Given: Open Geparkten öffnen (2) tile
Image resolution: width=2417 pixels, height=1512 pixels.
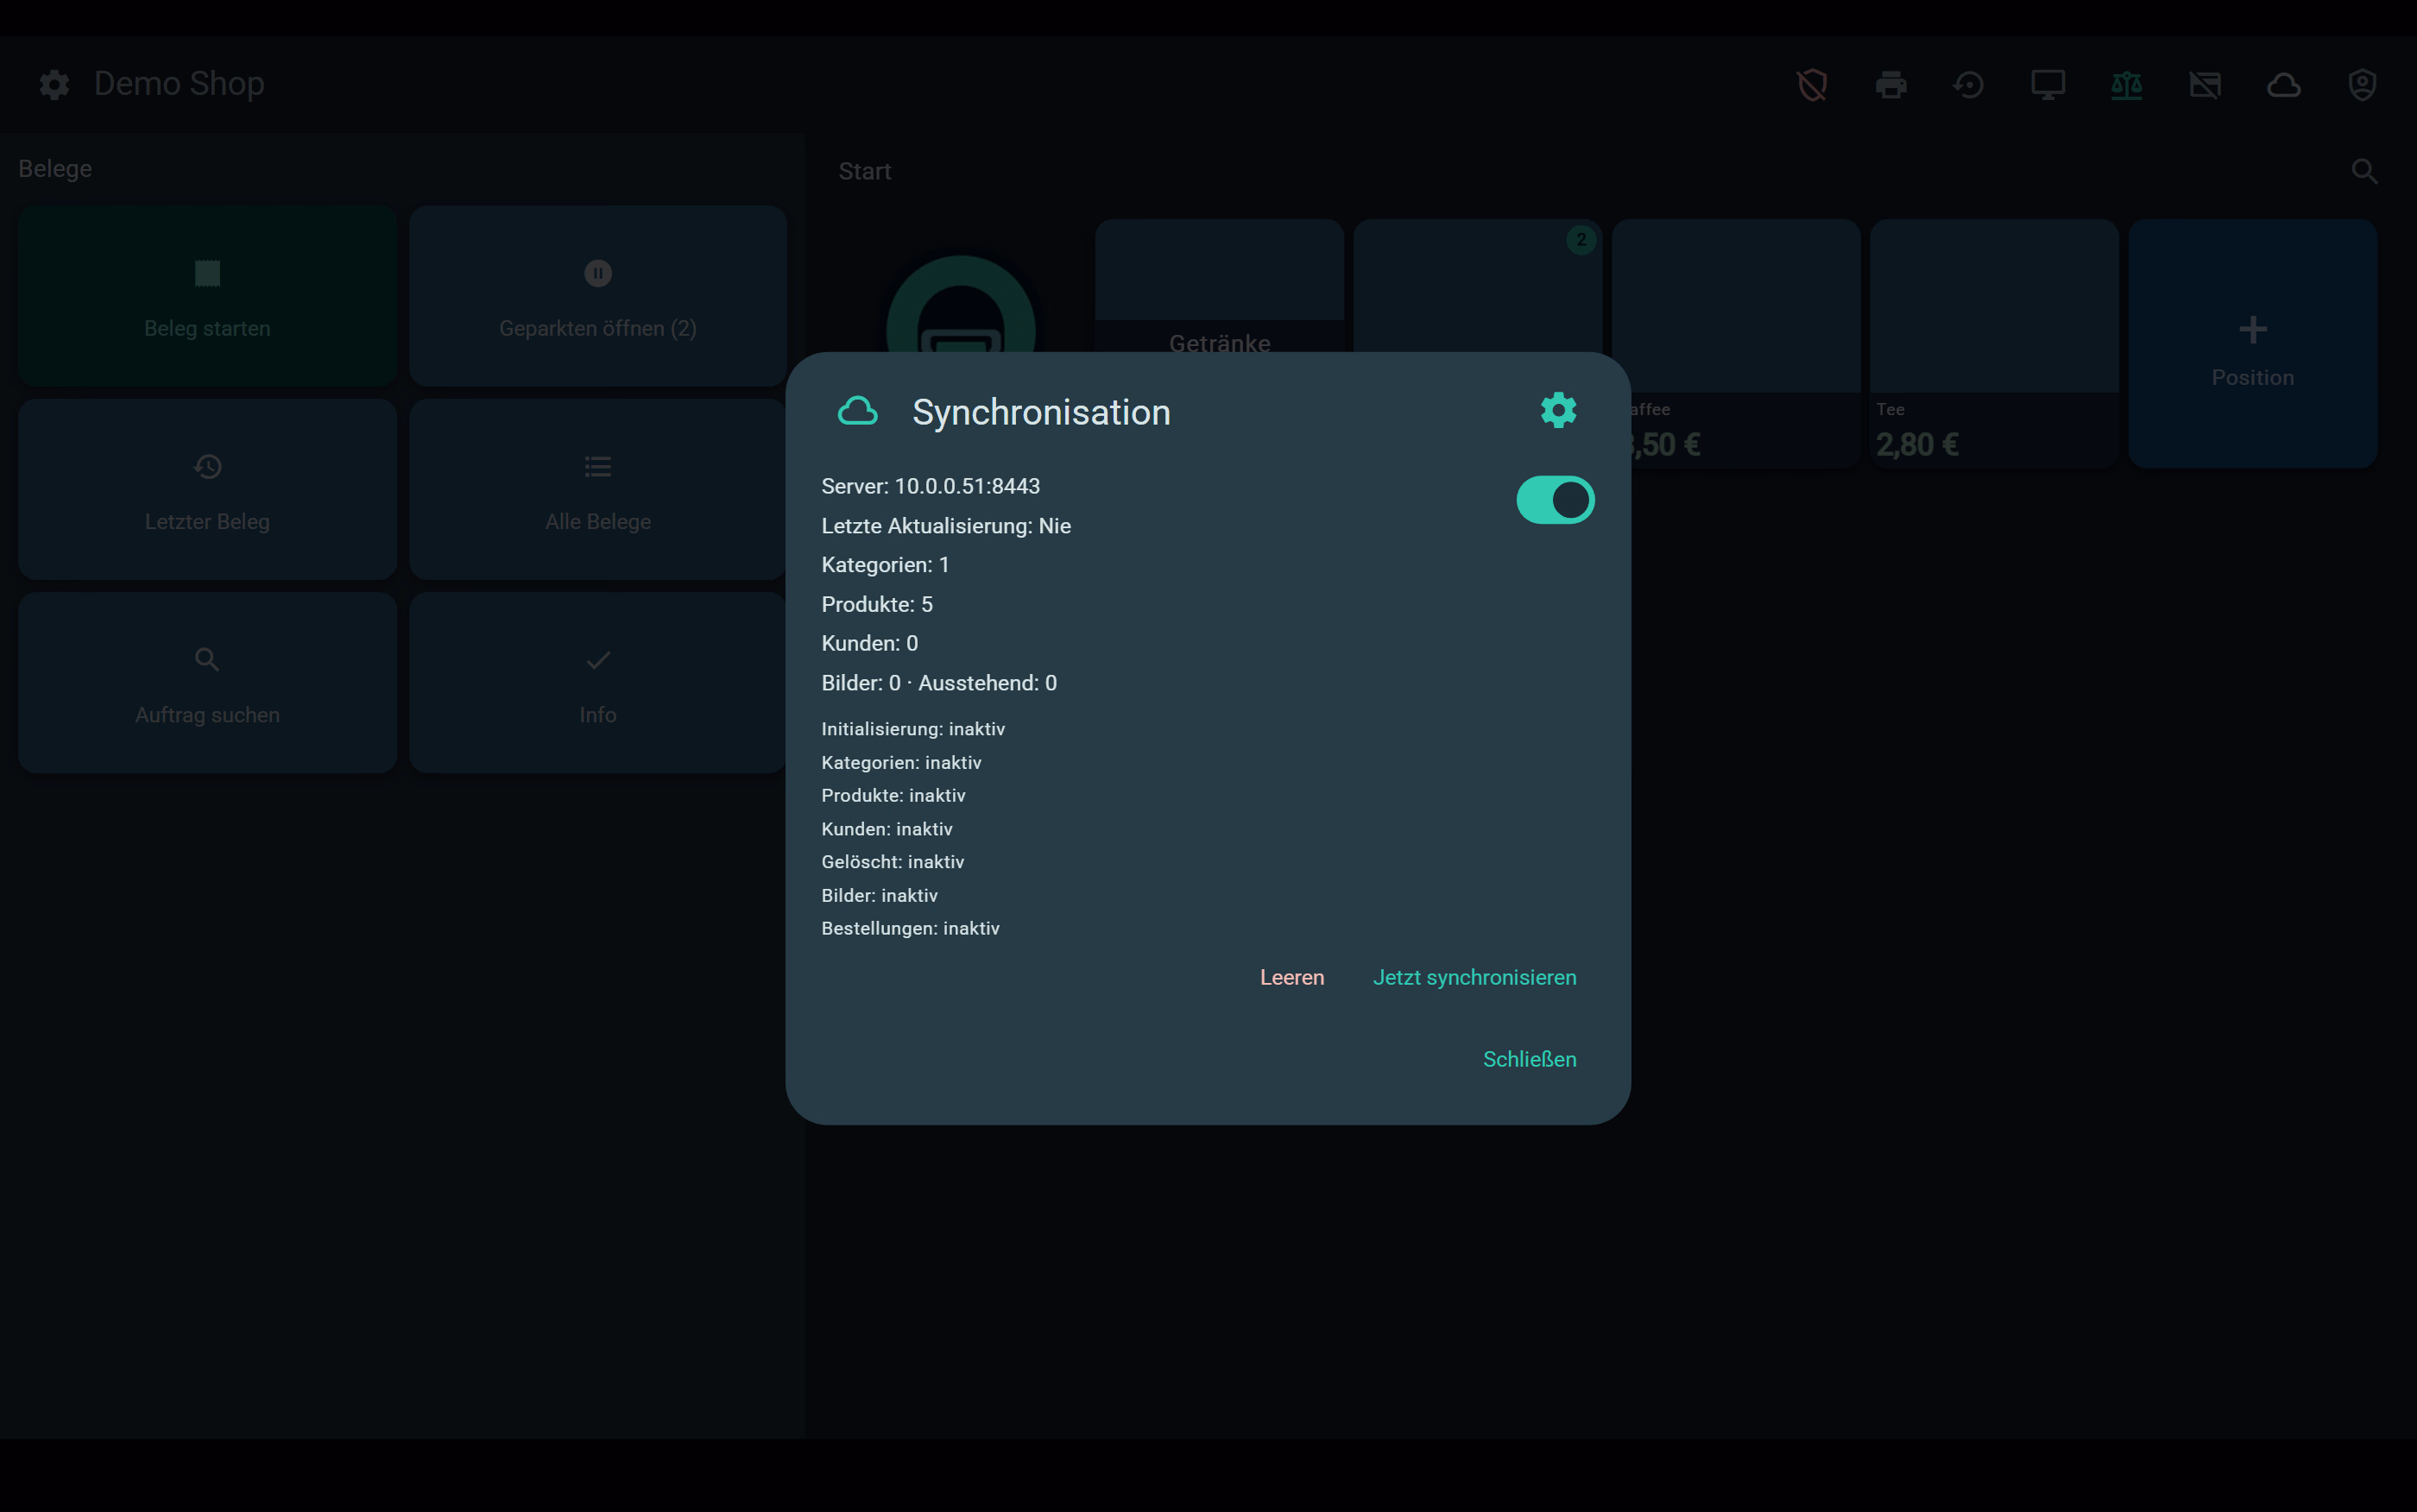Looking at the screenshot, I should pos(598,296).
